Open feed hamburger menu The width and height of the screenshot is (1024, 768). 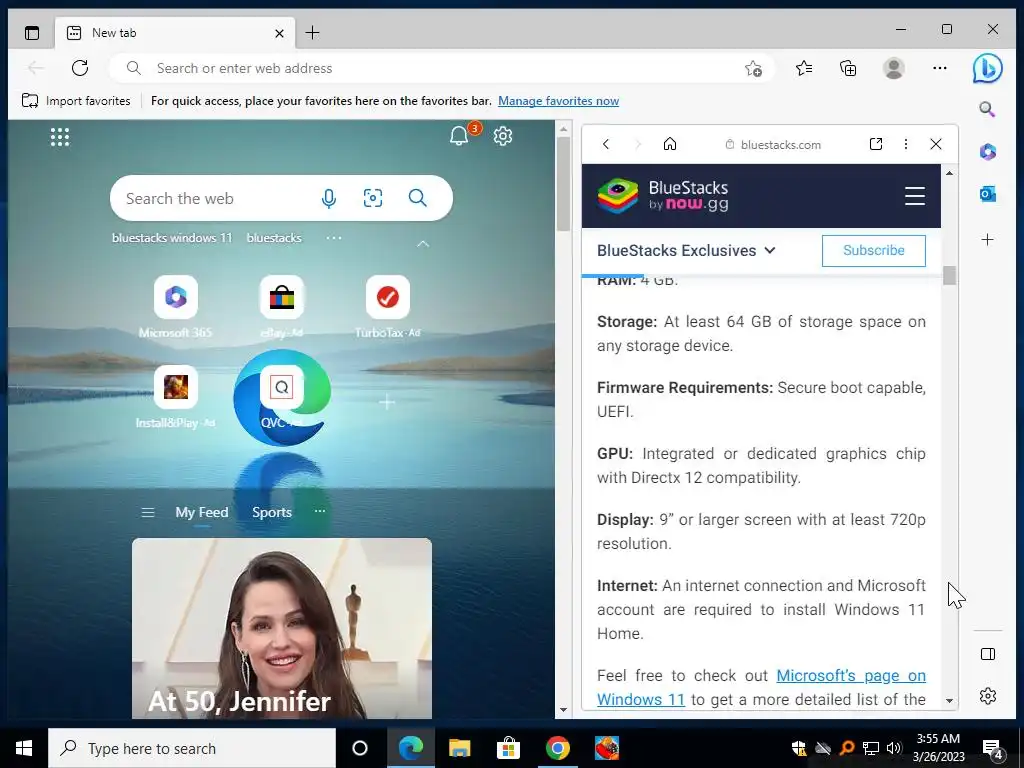tap(148, 513)
